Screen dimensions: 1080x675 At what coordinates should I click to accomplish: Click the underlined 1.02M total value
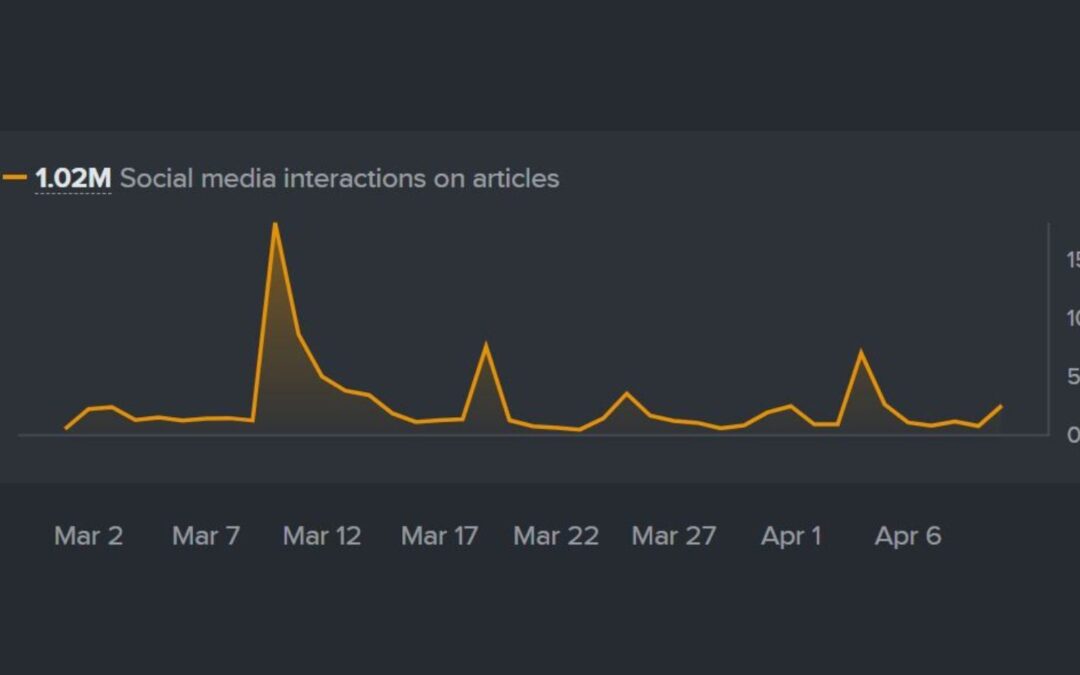pyautogui.click(x=72, y=179)
